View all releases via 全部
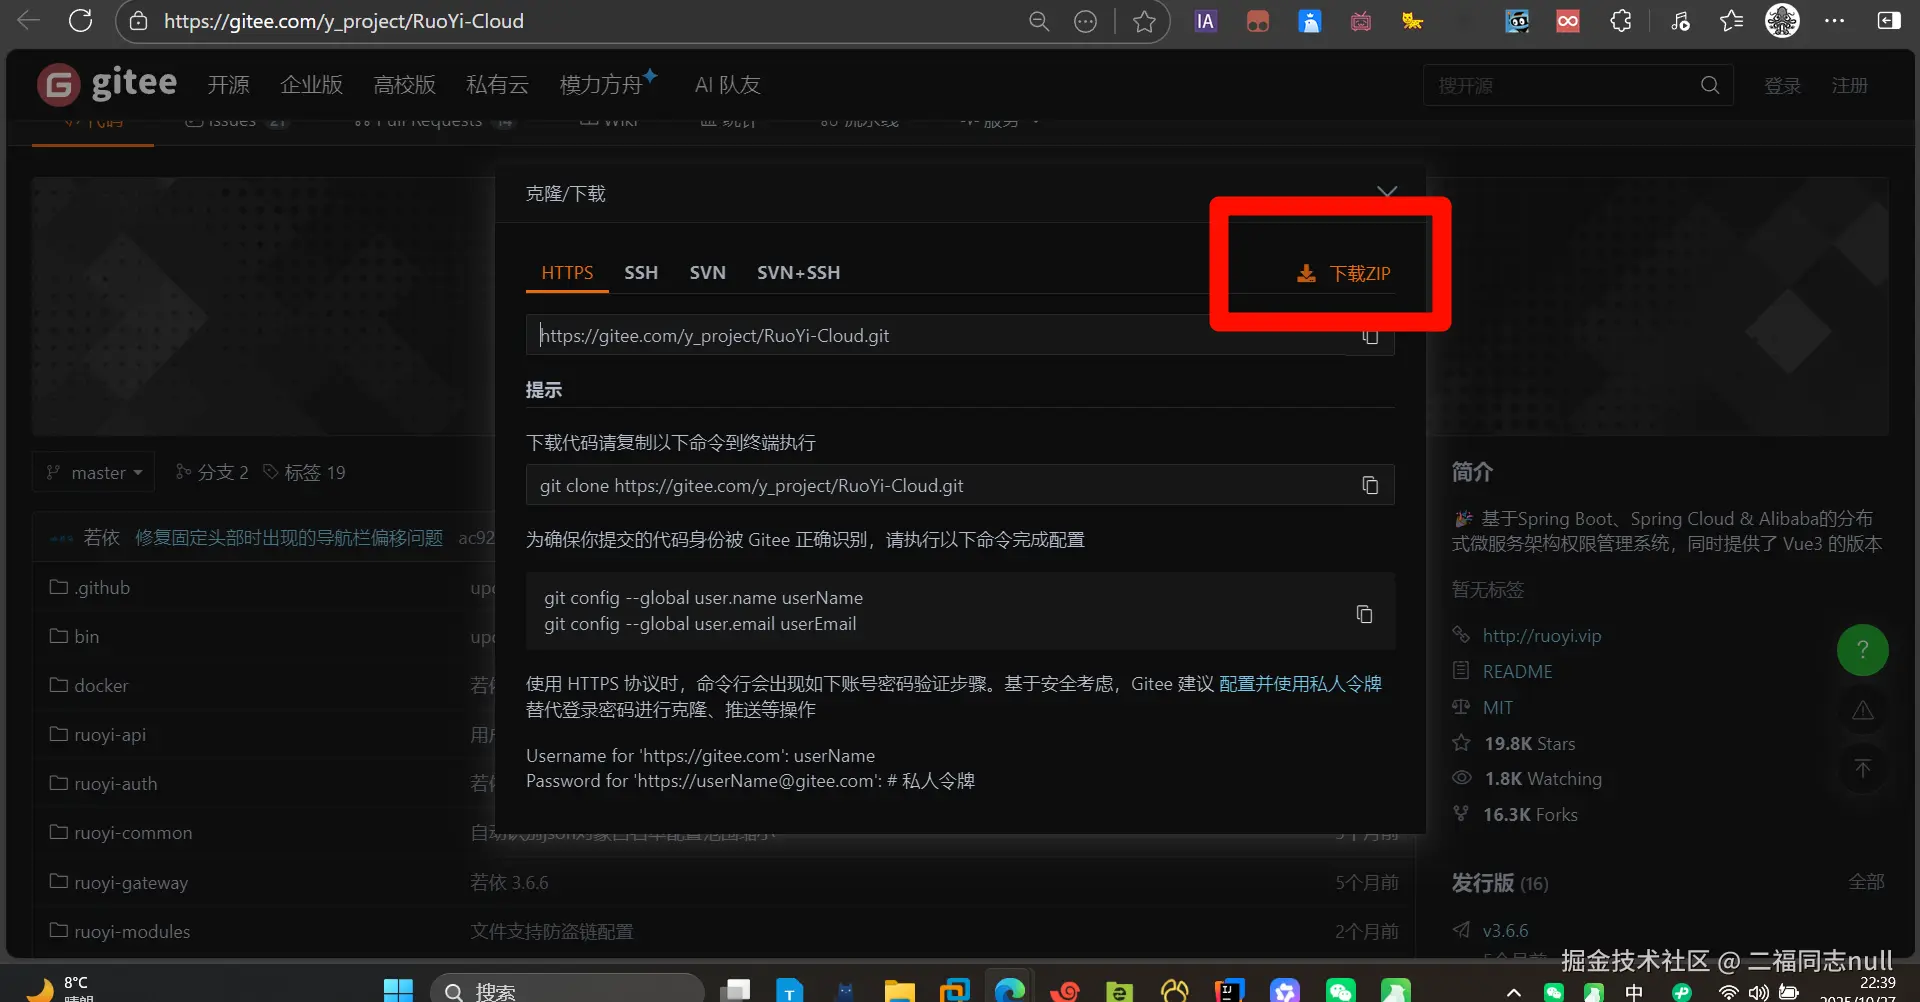The image size is (1920, 1002). (x=1866, y=882)
